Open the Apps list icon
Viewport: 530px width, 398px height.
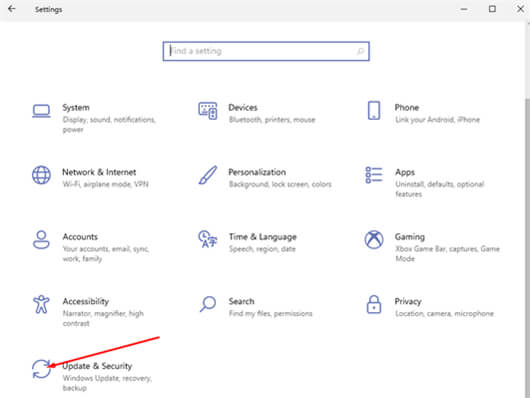(374, 175)
